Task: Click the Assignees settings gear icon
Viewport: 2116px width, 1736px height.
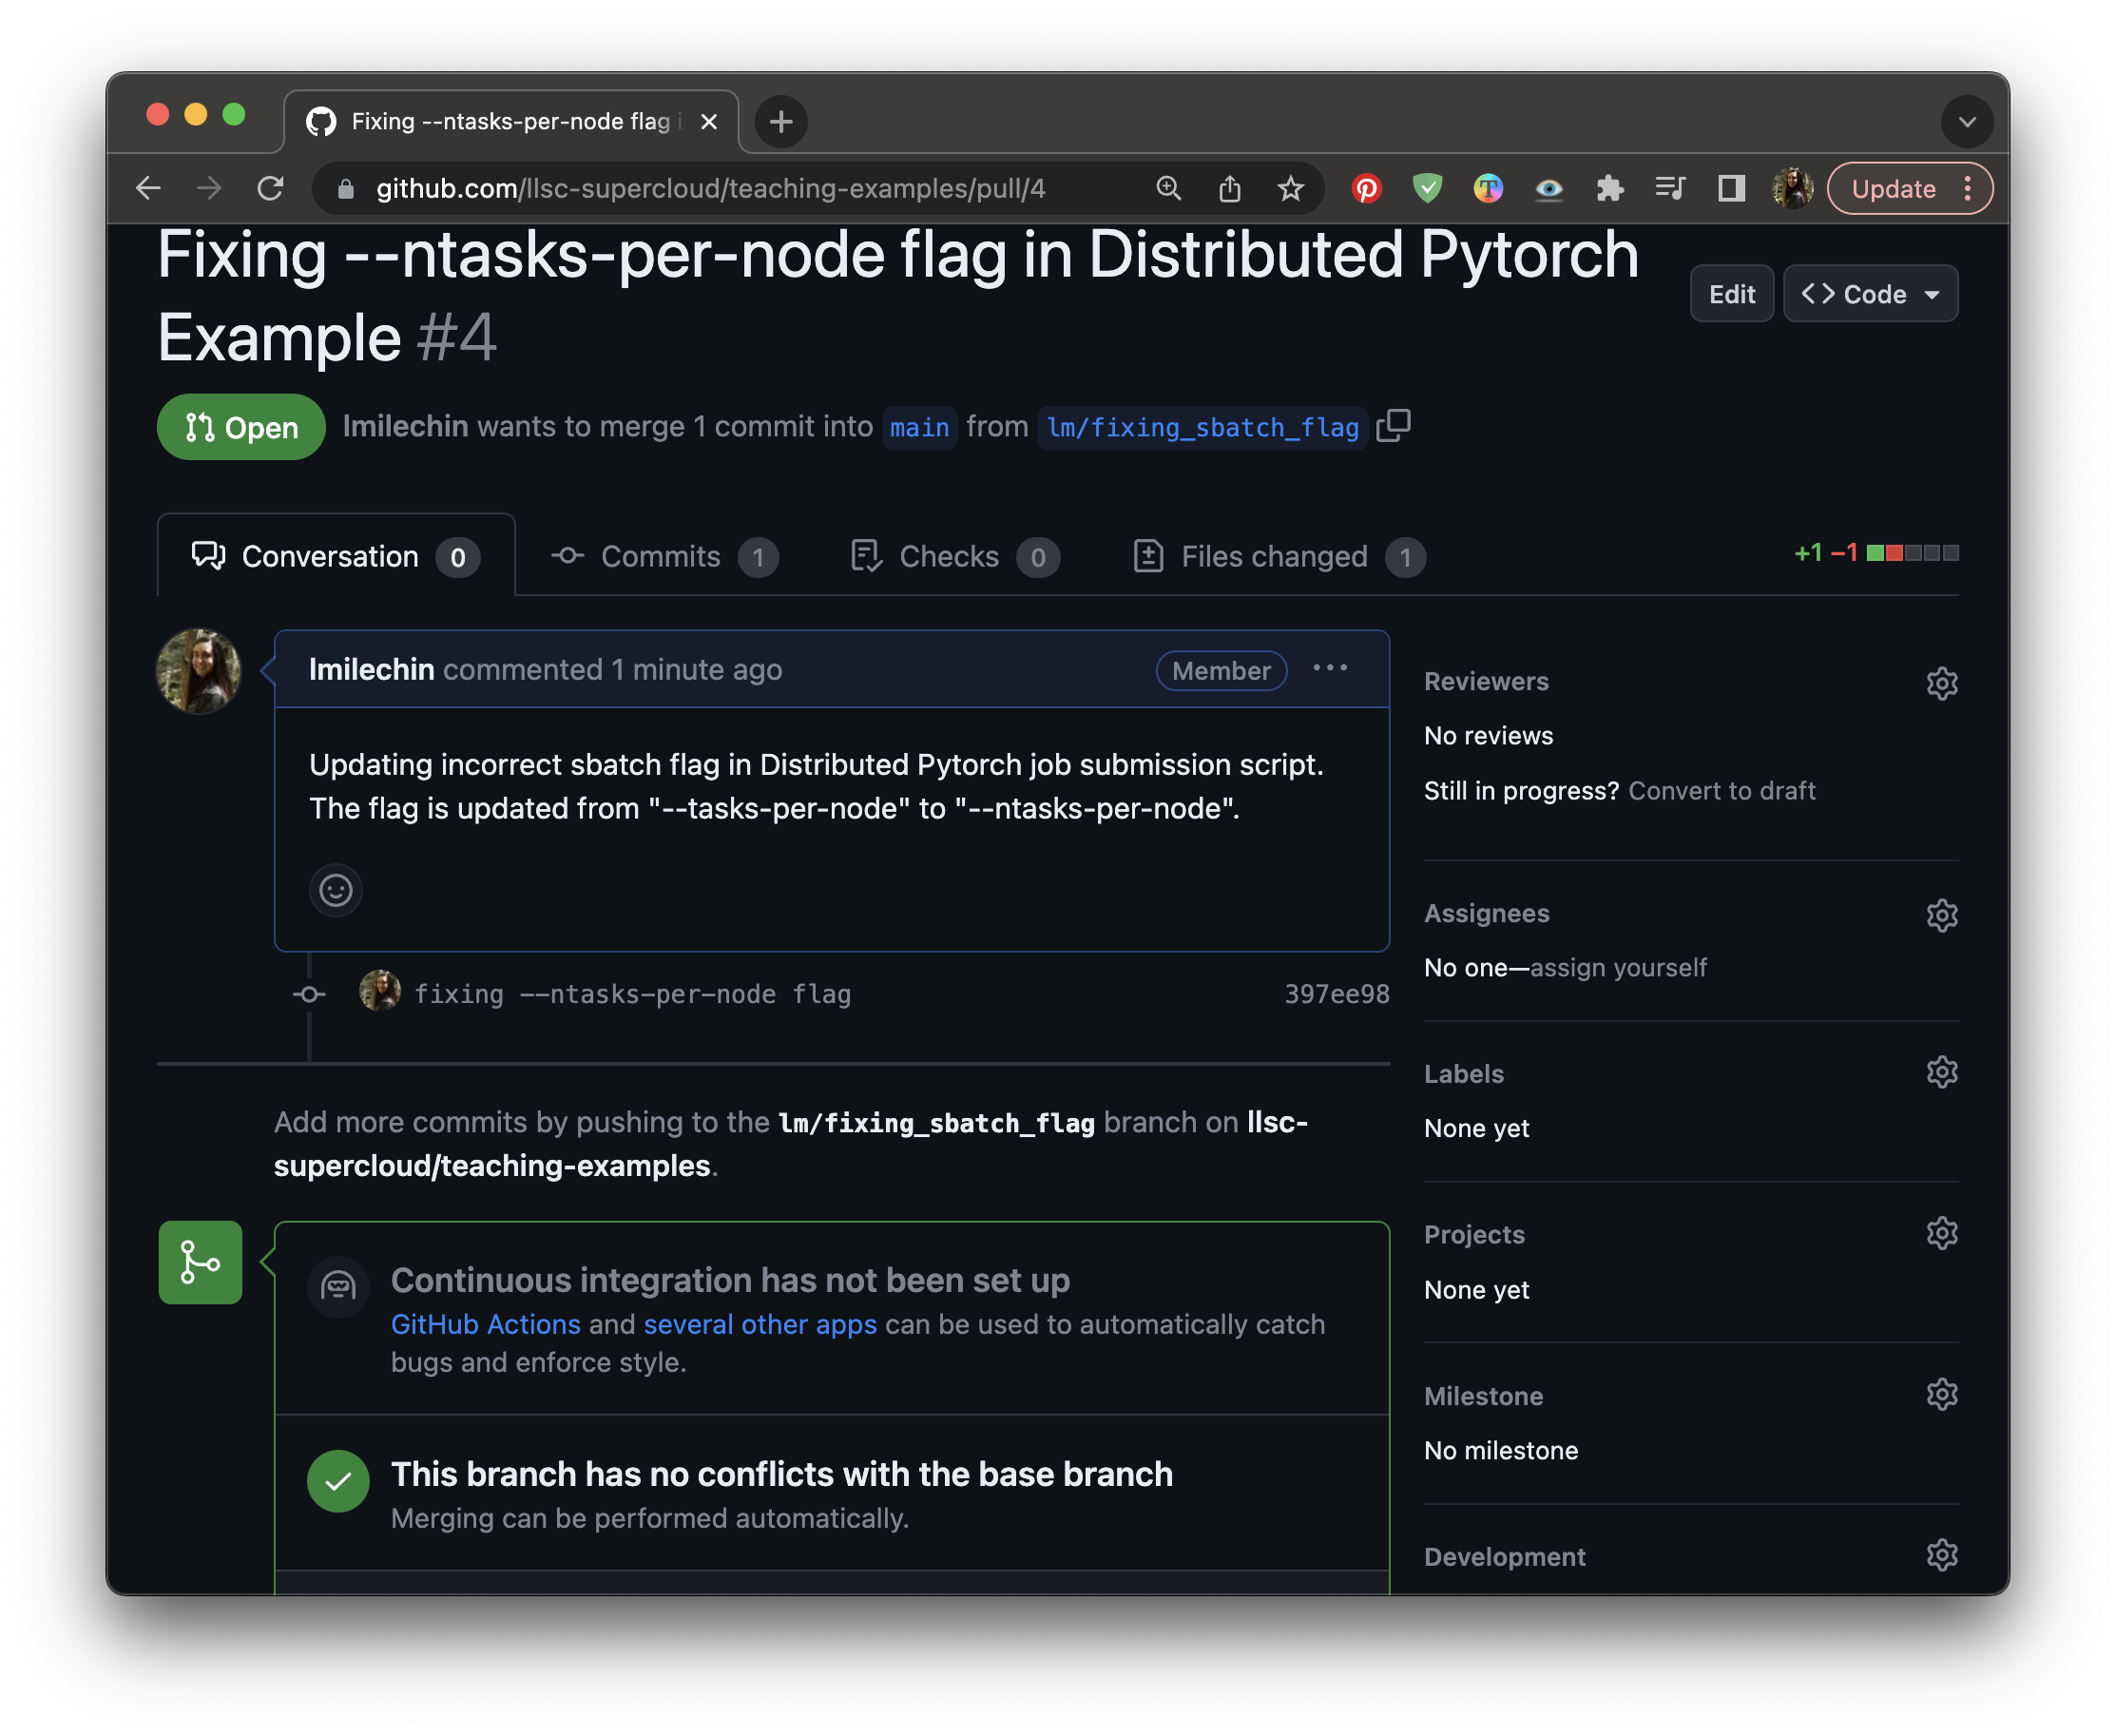Action: click(x=1940, y=914)
